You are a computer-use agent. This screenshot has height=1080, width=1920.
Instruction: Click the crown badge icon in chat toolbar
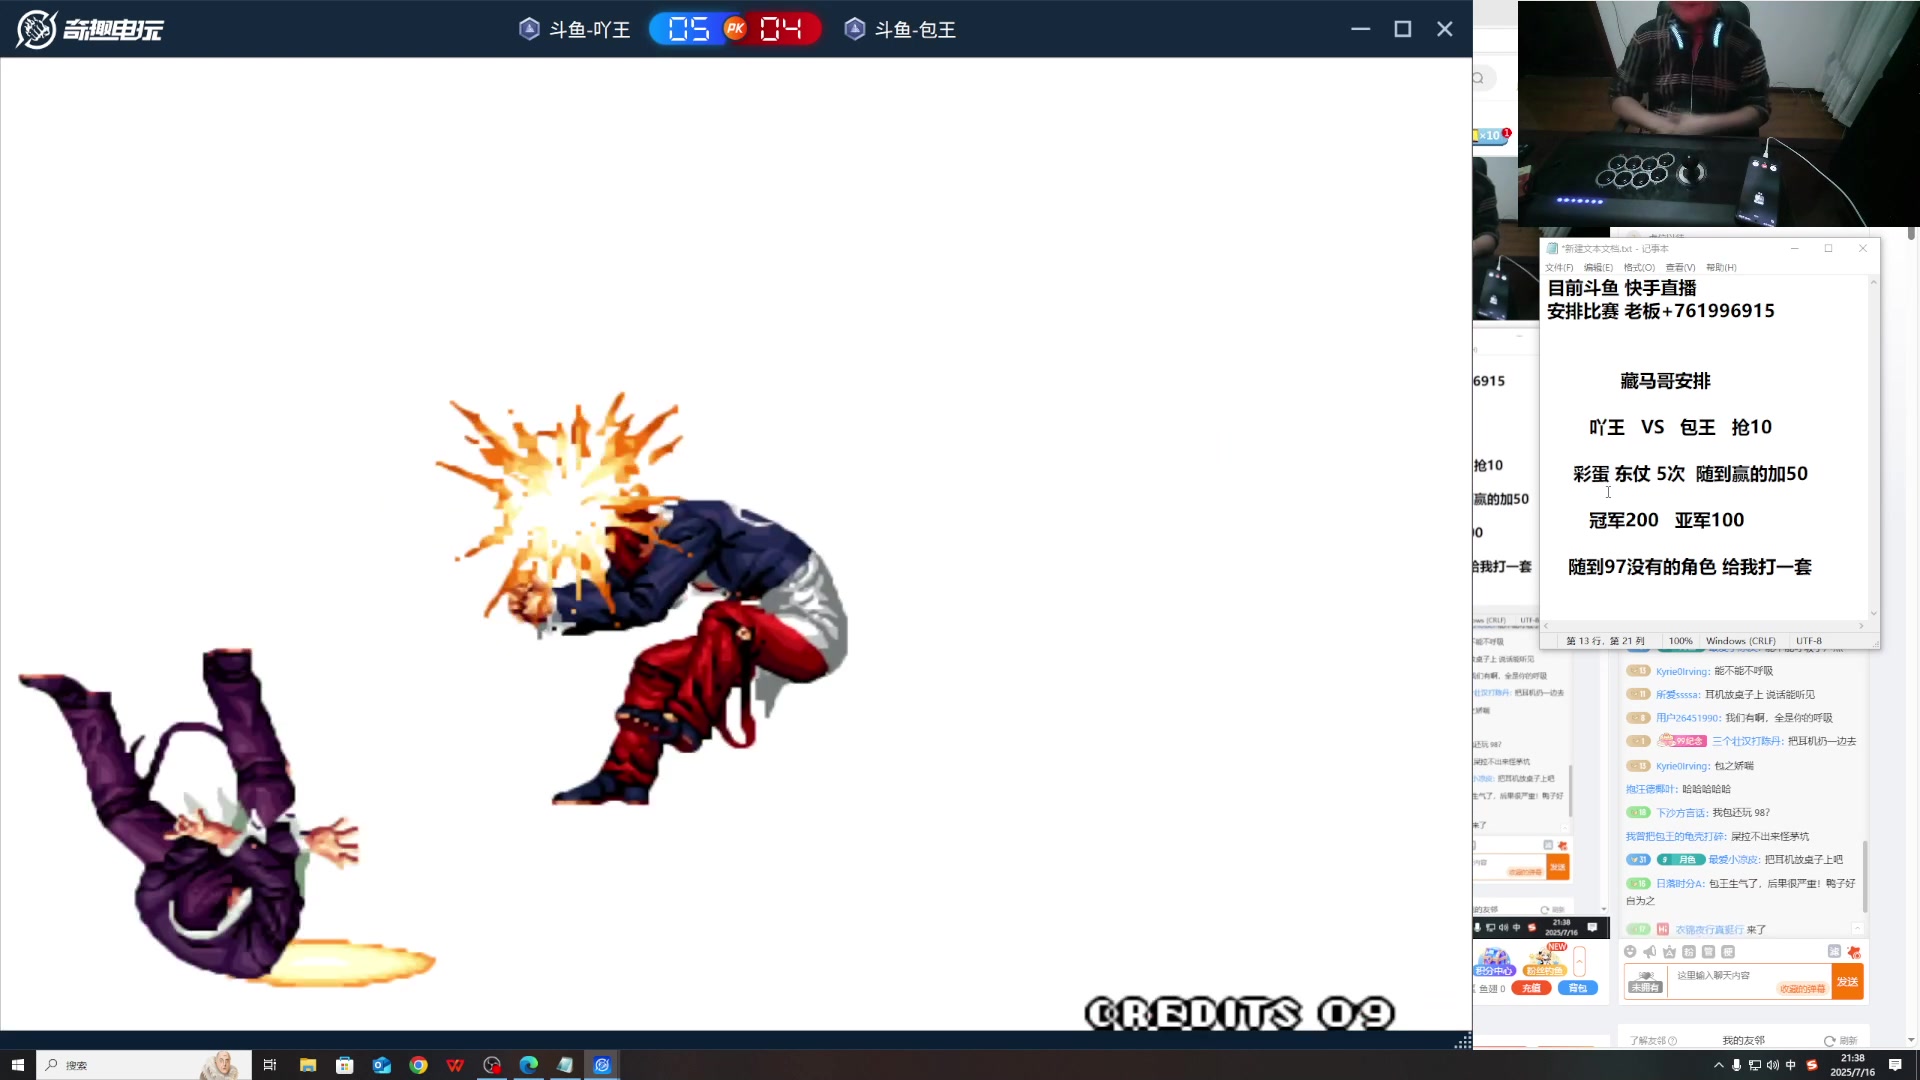tap(1669, 952)
